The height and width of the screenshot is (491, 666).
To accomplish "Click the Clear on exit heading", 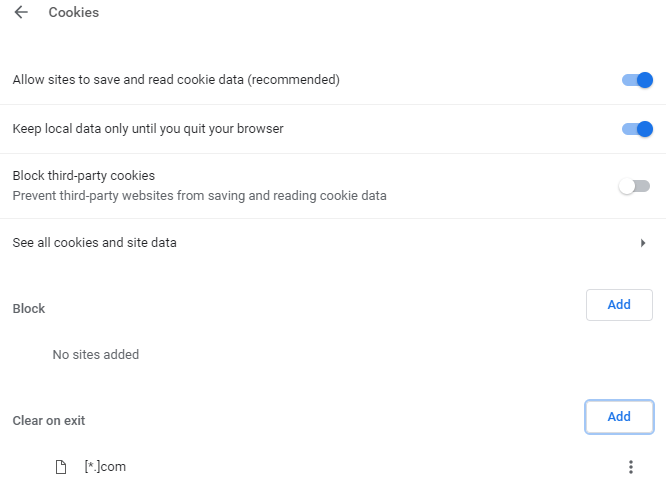I will coord(49,421).
